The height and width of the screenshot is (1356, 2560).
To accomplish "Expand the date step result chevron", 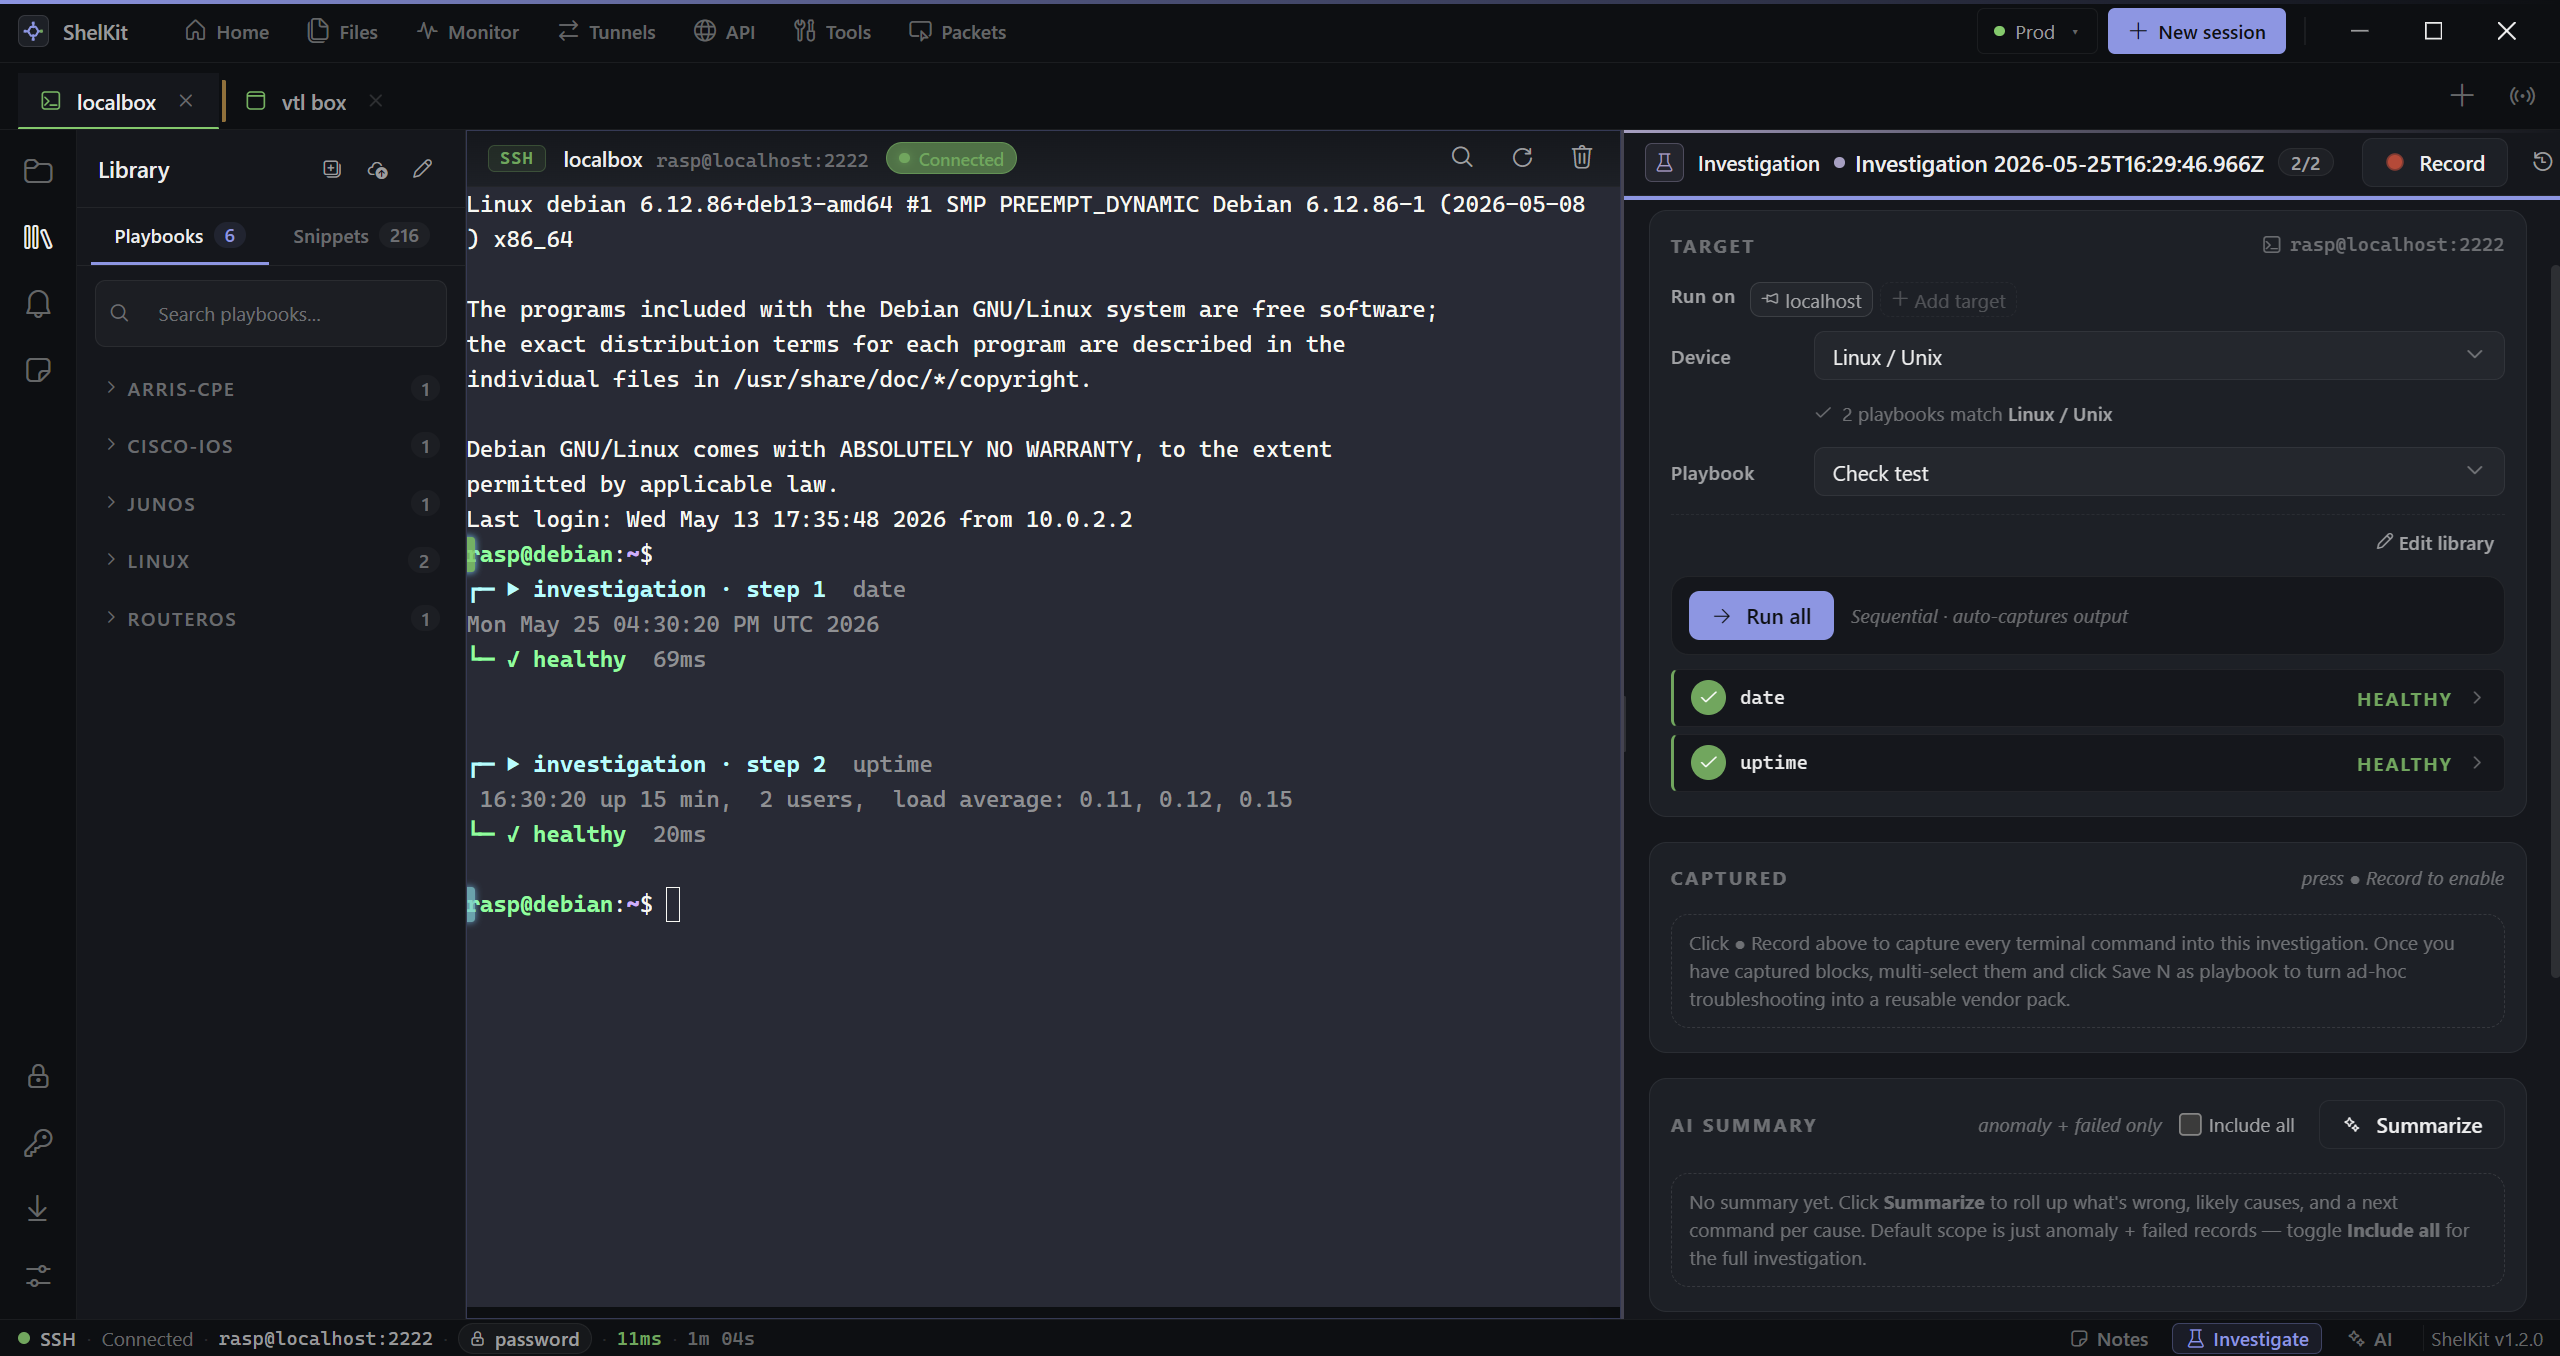I will click(x=2477, y=698).
